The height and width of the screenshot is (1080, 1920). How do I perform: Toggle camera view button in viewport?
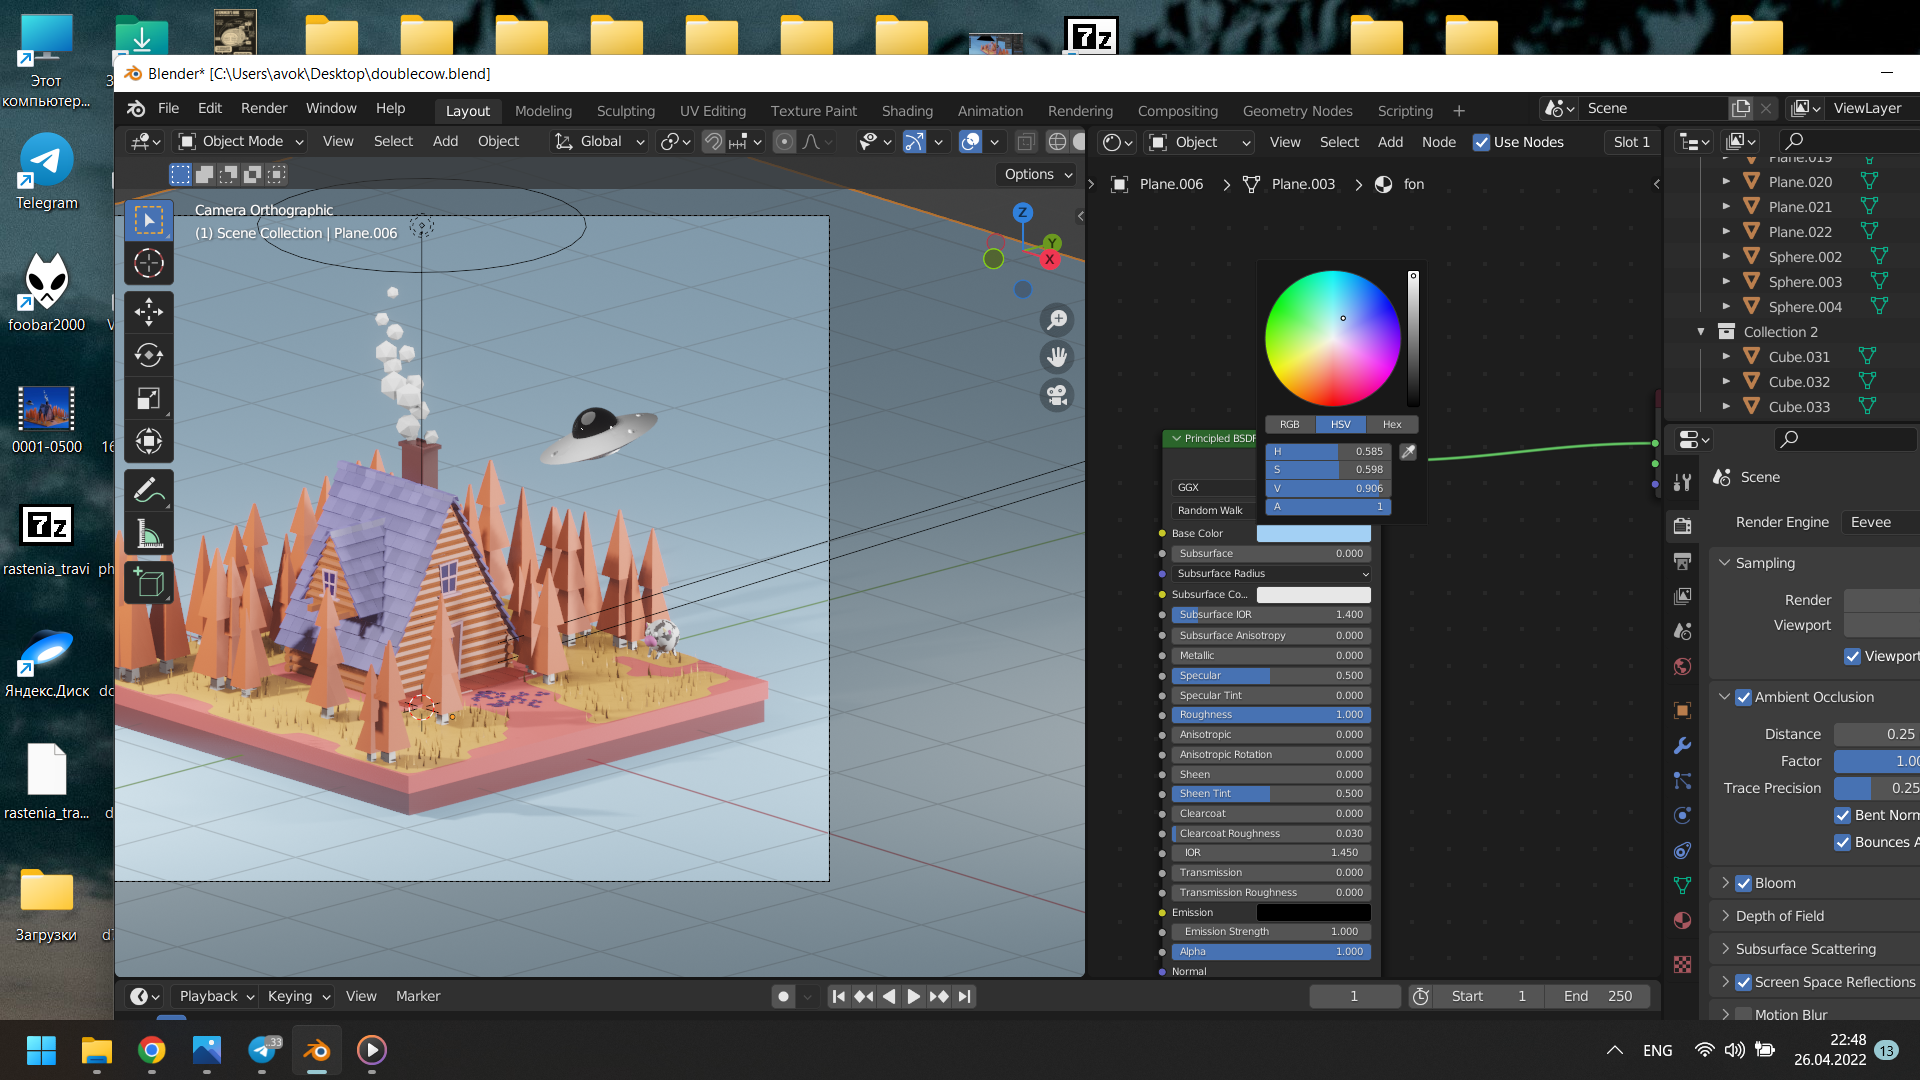[1057, 395]
